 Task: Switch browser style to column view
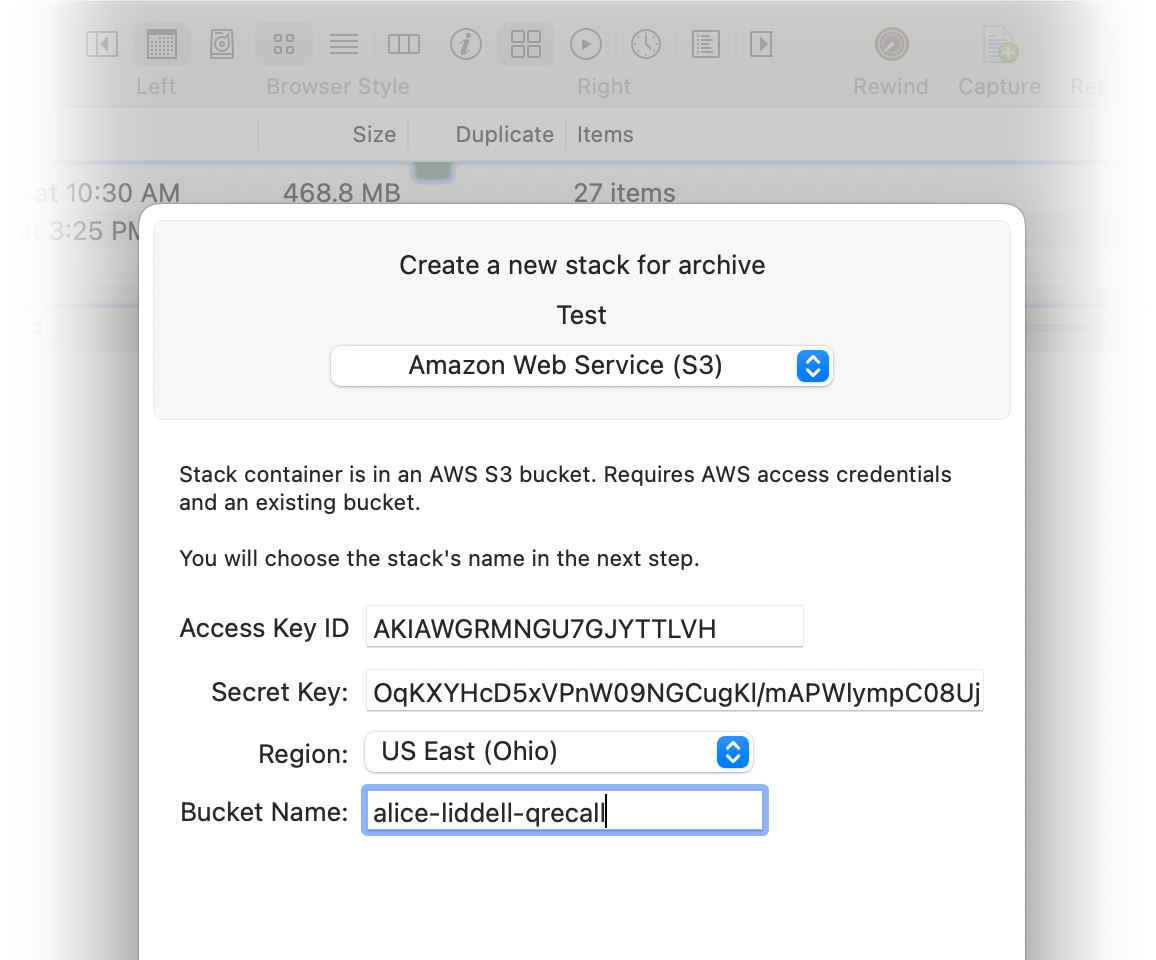[x=404, y=44]
